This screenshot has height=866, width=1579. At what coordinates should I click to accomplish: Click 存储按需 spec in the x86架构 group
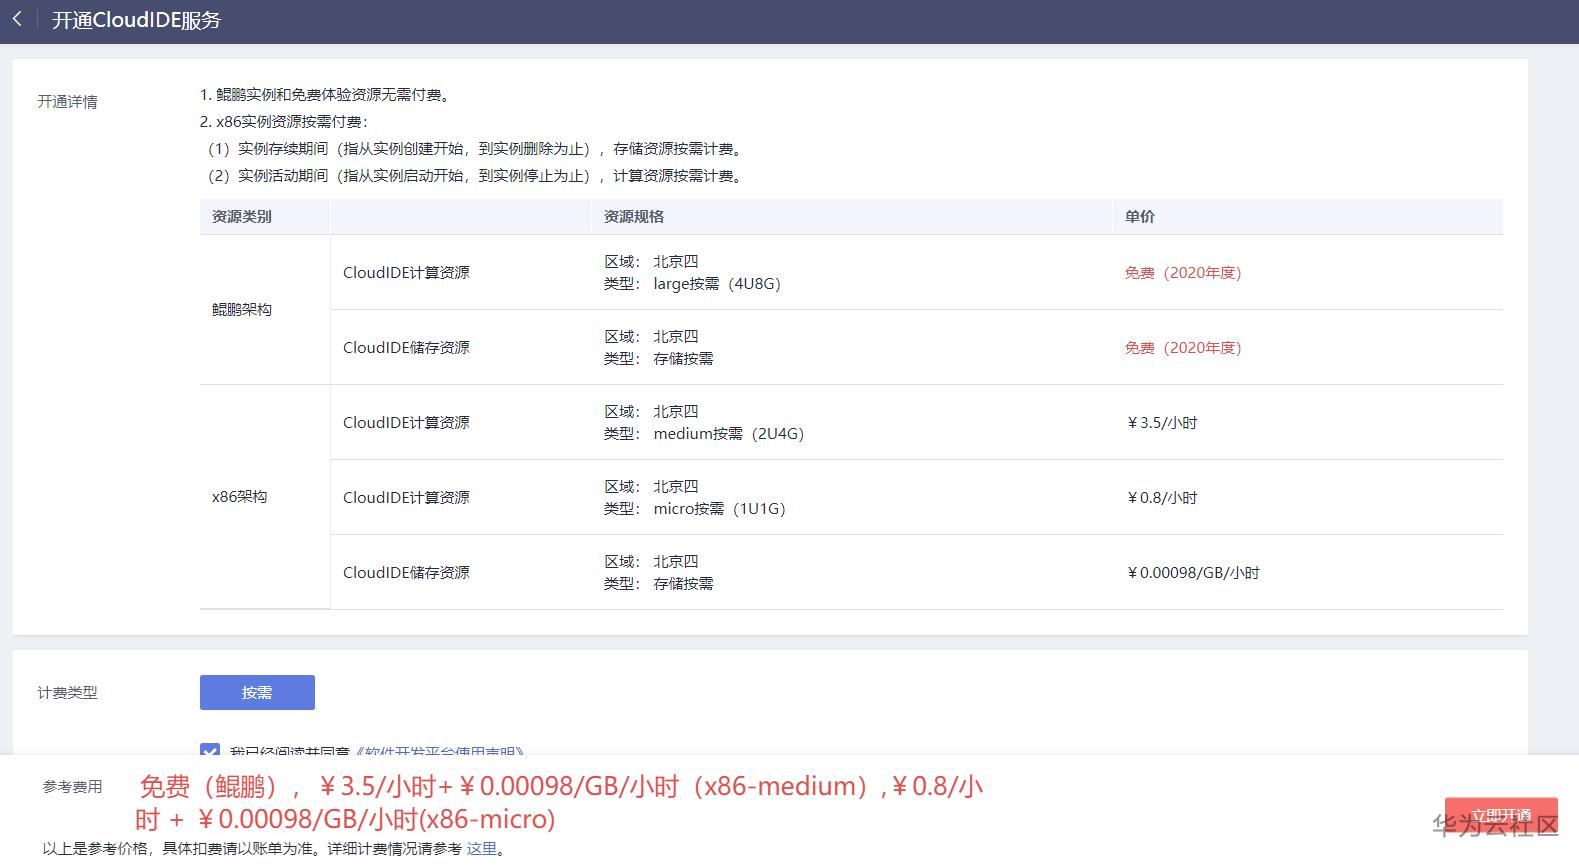pos(683,583)
